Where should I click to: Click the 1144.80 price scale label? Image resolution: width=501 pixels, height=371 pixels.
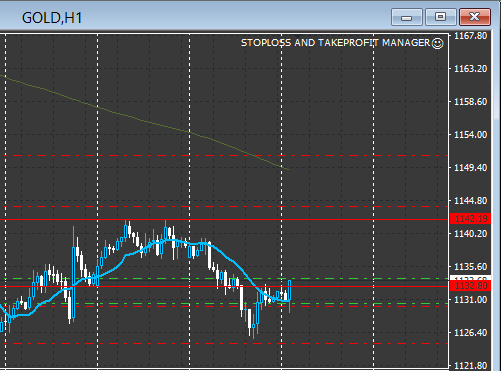pos(470,201)
